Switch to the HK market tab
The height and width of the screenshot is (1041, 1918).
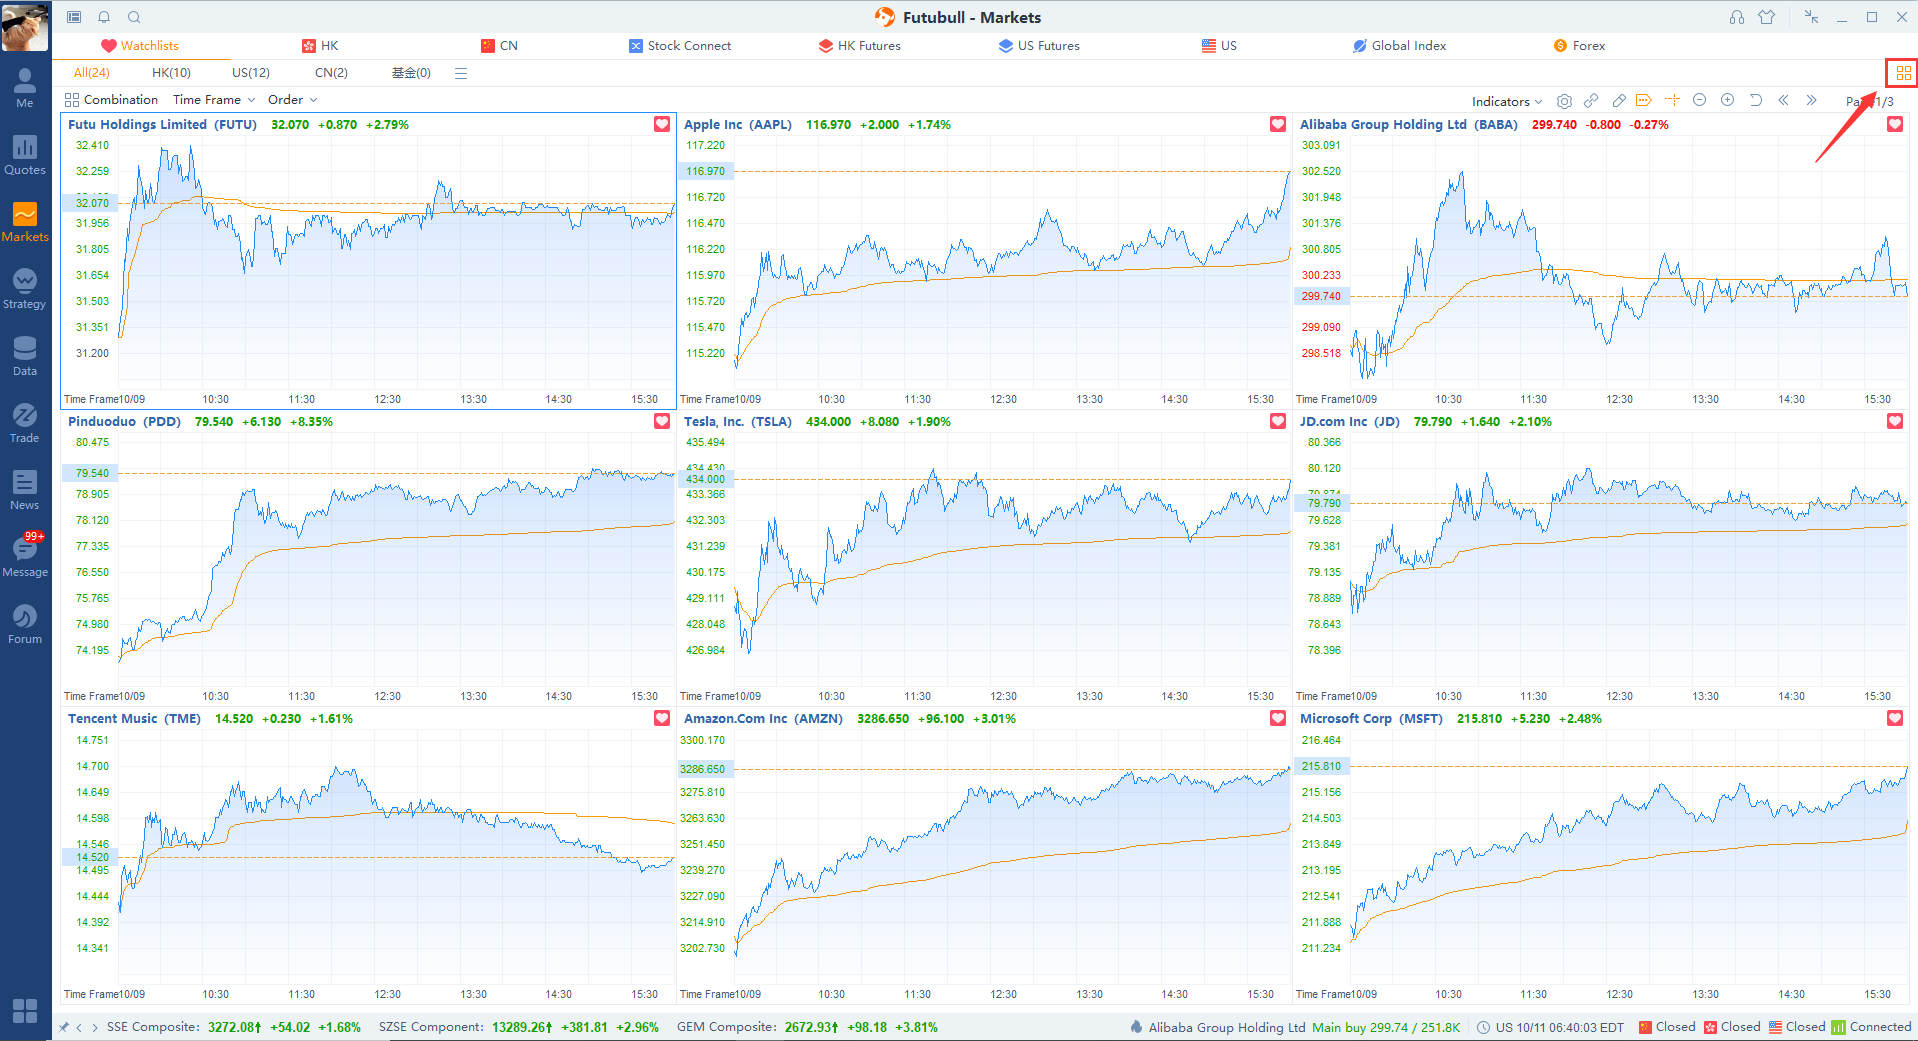[x=320, y=46]
